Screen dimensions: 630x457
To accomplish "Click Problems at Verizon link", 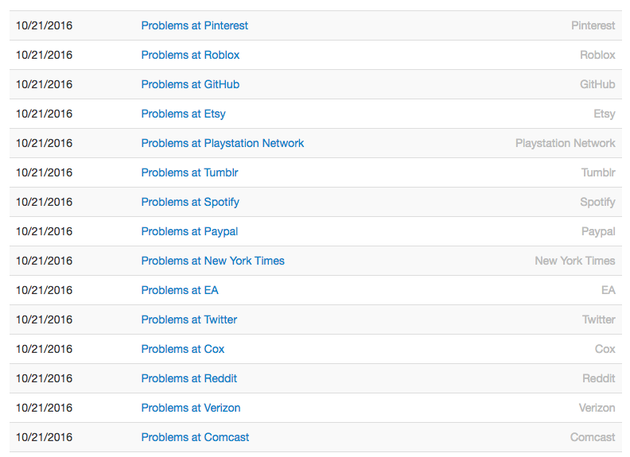I will [x=190, y=408].
